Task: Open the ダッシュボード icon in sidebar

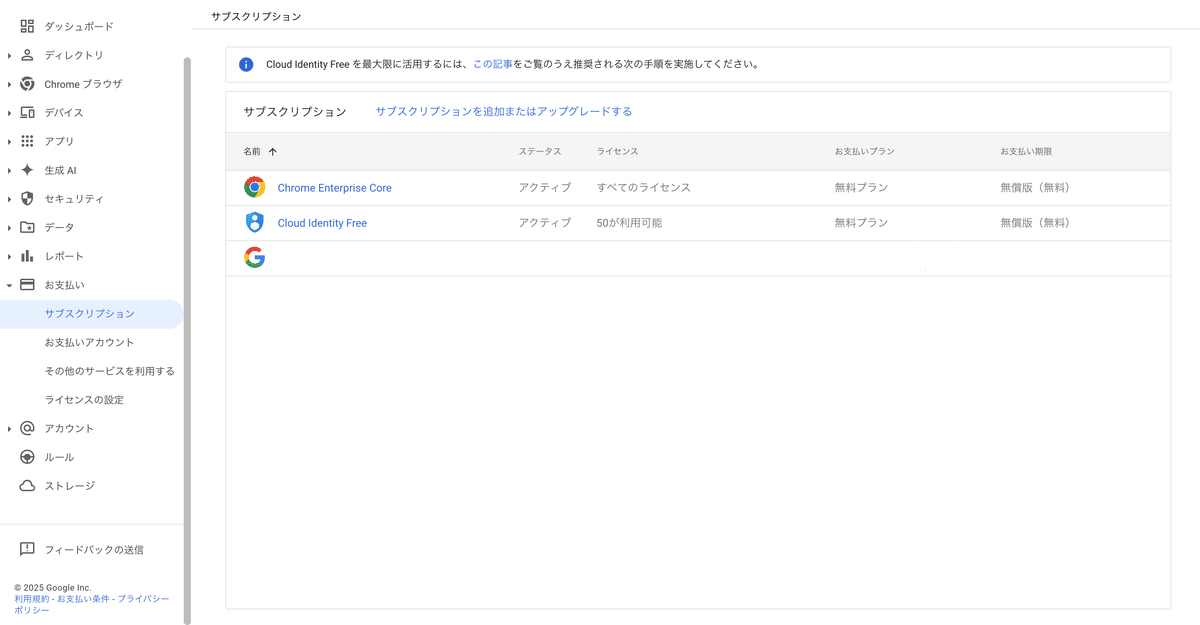Action: (x=27, y=26)
